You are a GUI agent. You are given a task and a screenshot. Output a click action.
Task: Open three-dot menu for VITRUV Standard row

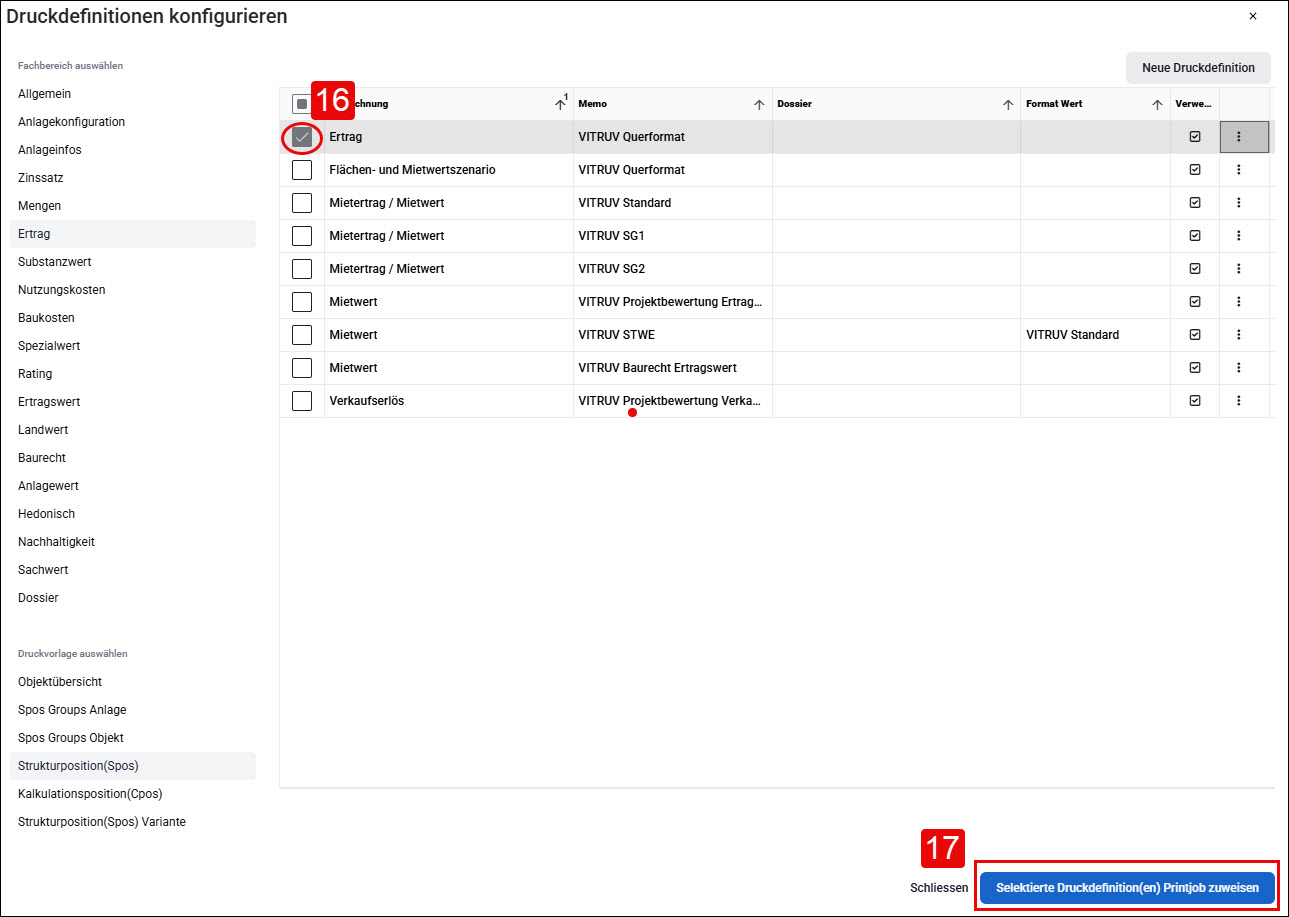(1238, 203)
